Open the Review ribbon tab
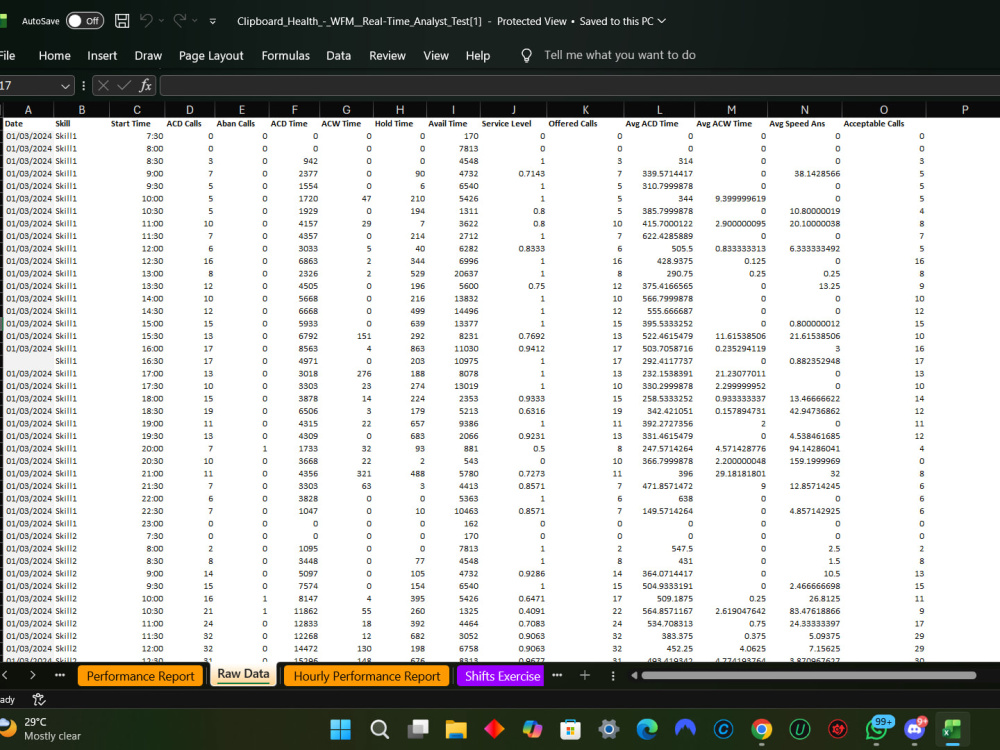1000x750 pixels. pos(387,55)
